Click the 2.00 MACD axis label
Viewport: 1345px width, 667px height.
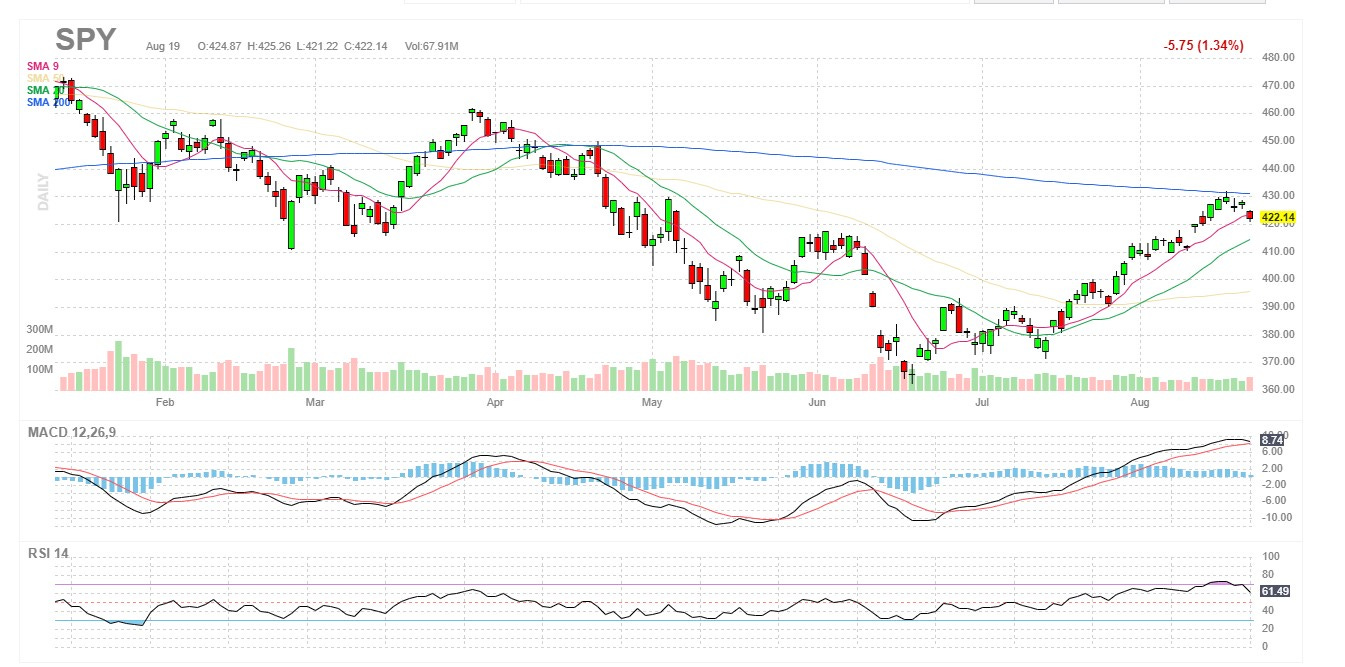click(1272, 468)
